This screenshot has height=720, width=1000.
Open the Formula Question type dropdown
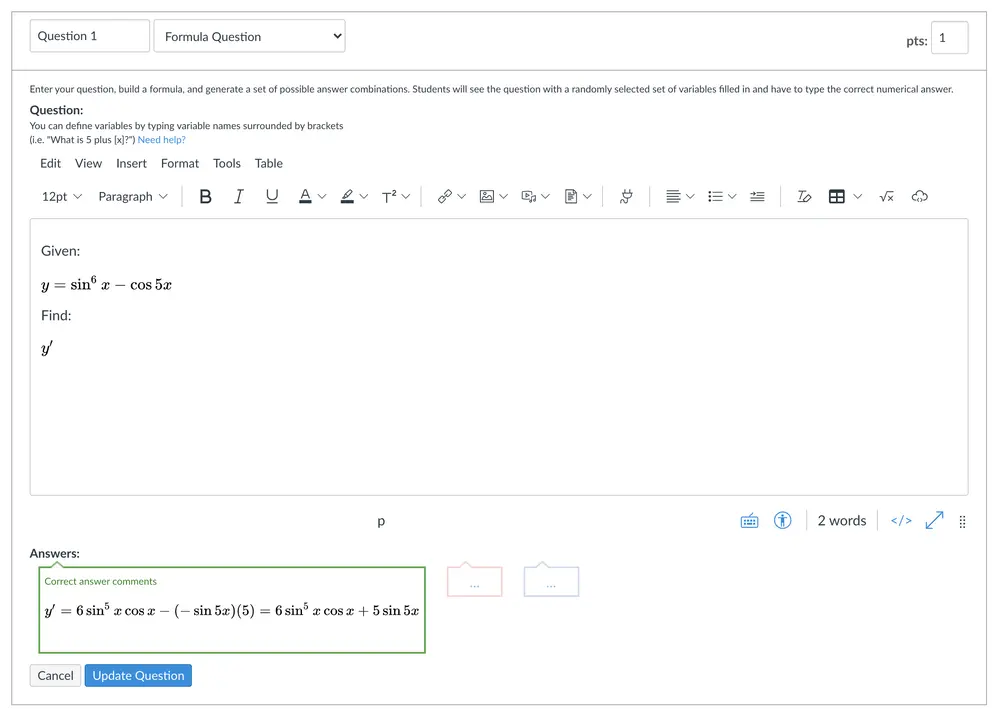tap(249, 36)
